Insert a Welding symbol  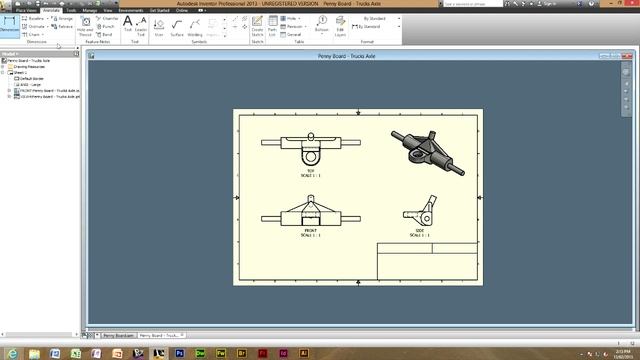pos(195,27)
